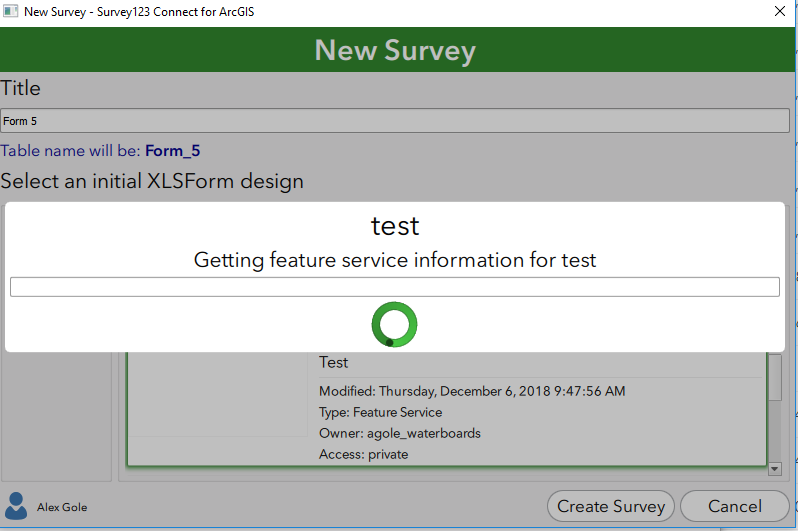Click the New Survey green header title
The image size is (798, 531).
(395, 50)
